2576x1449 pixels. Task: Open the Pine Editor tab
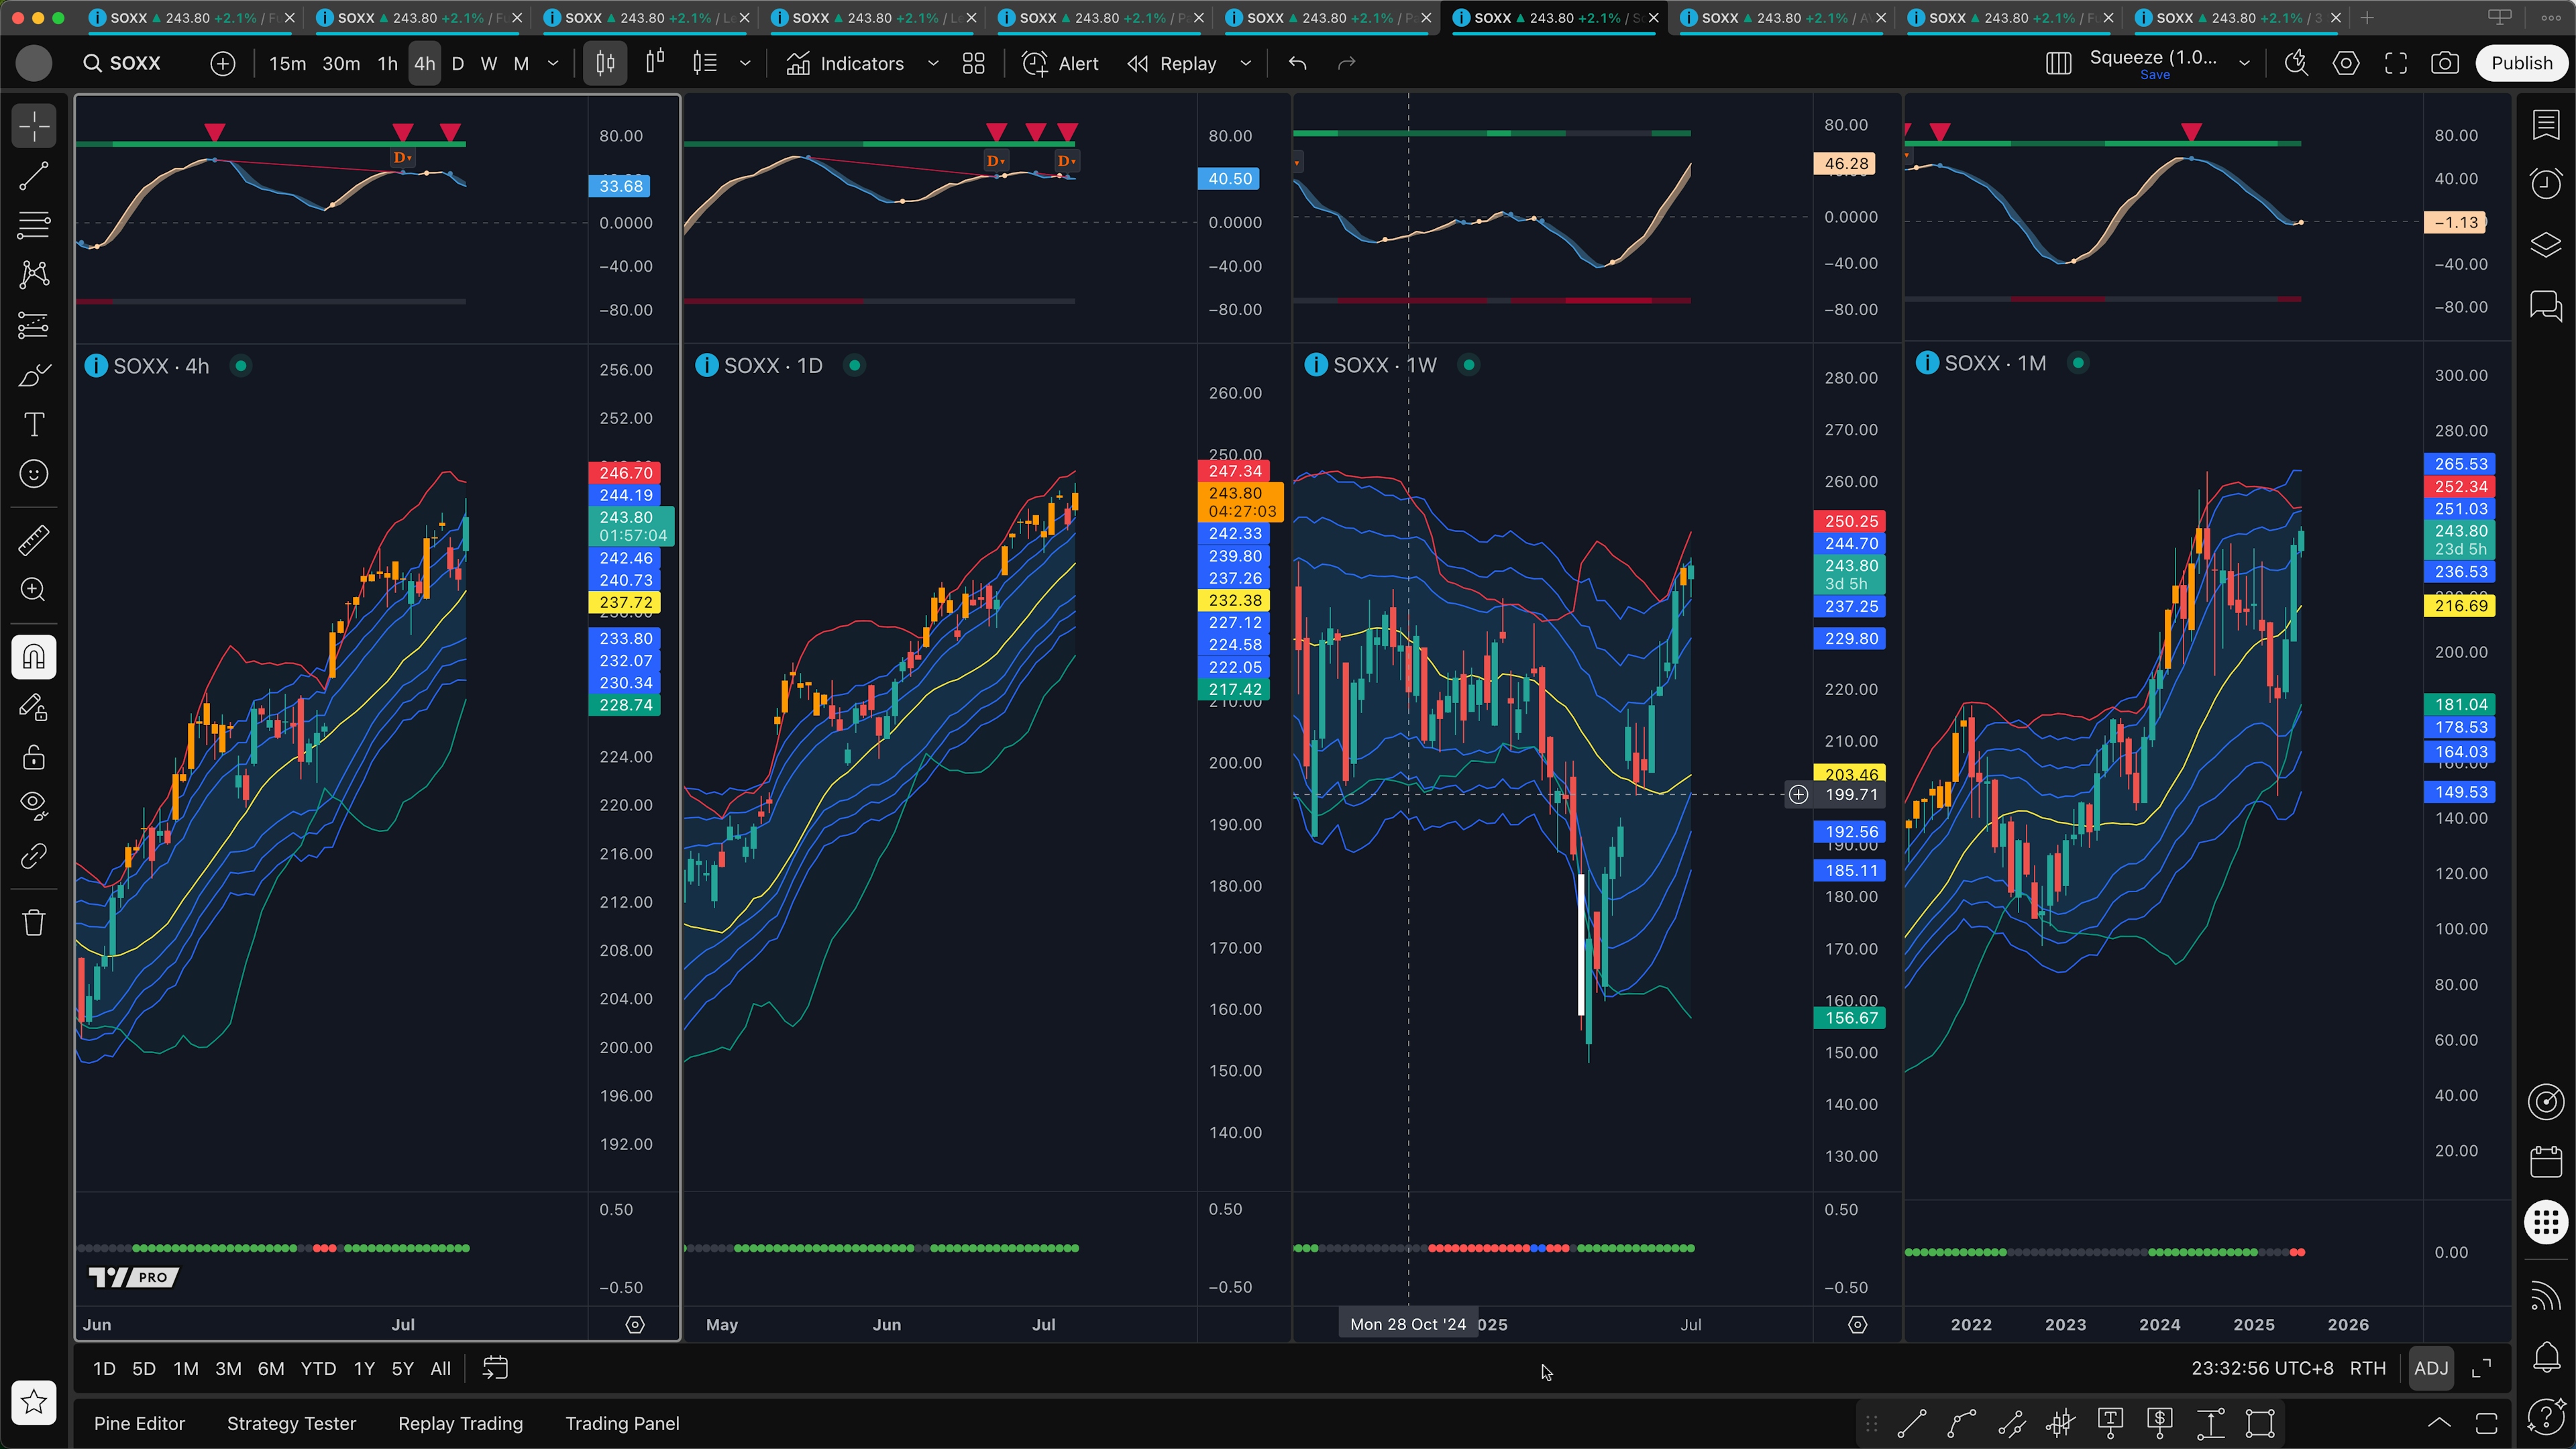click(x=139, y=1424)
